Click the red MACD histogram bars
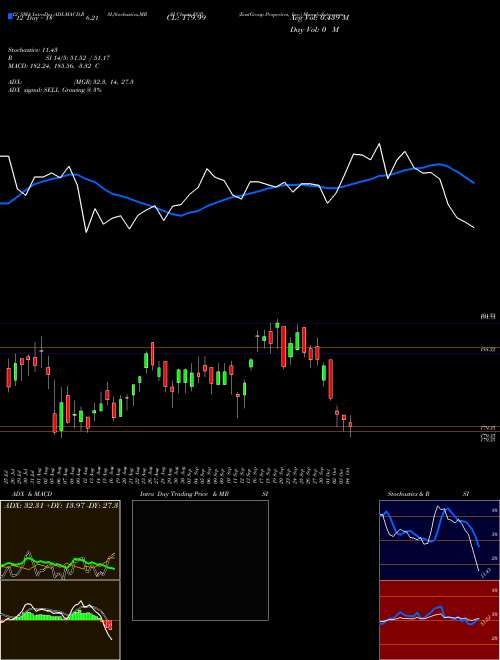 coord(109,625)
